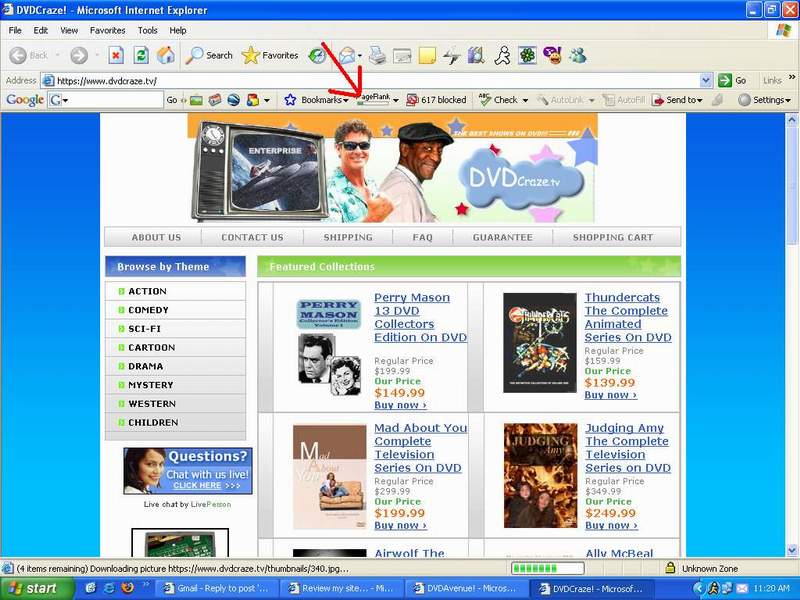Viewport: 800px width, 600px height.
Task: Expand the Links toolbar chevron
Action: [x=791, y=78]
